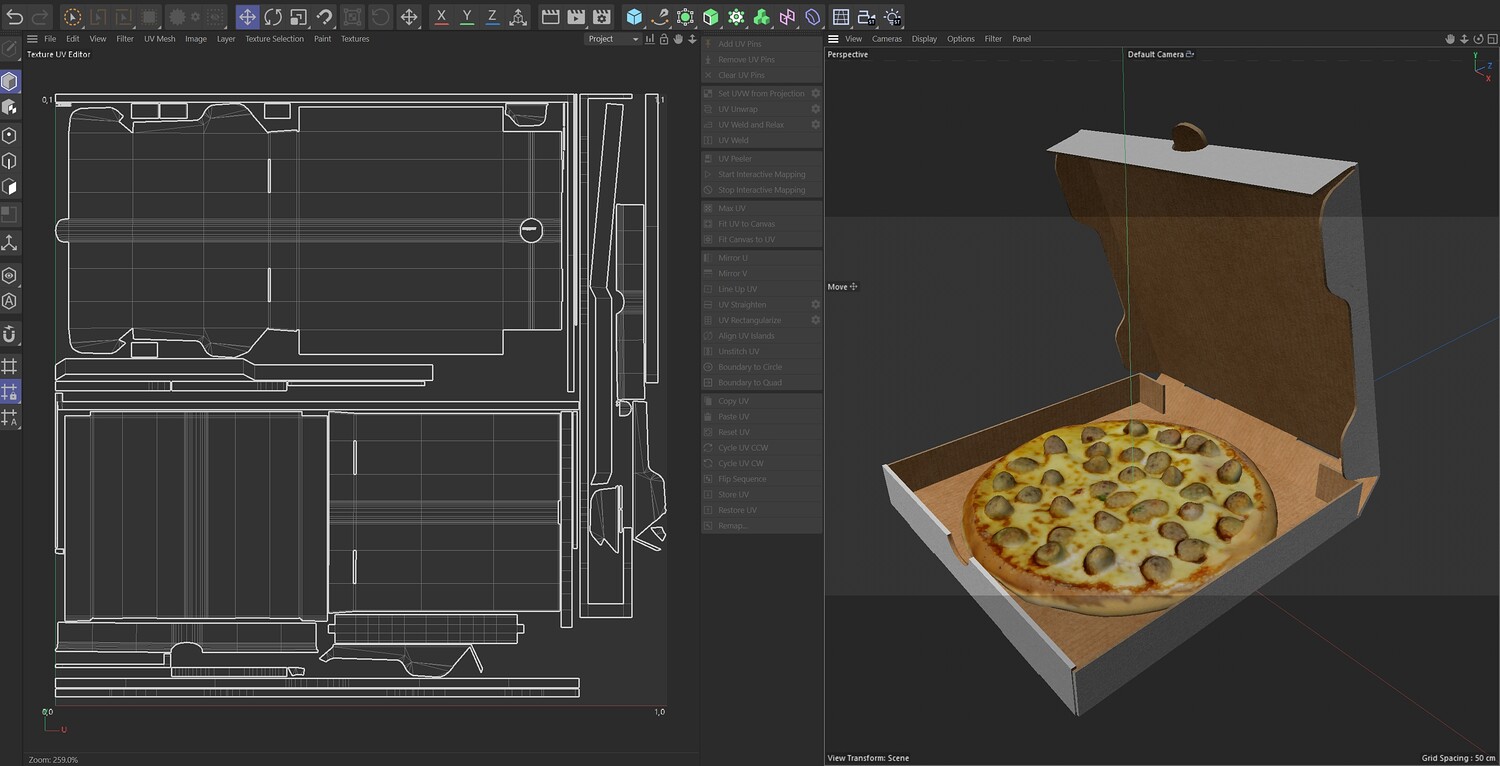The image size is (1500, 766).
Task: Select the Rotate tool in top toolbar
Action: pos(273,17)
